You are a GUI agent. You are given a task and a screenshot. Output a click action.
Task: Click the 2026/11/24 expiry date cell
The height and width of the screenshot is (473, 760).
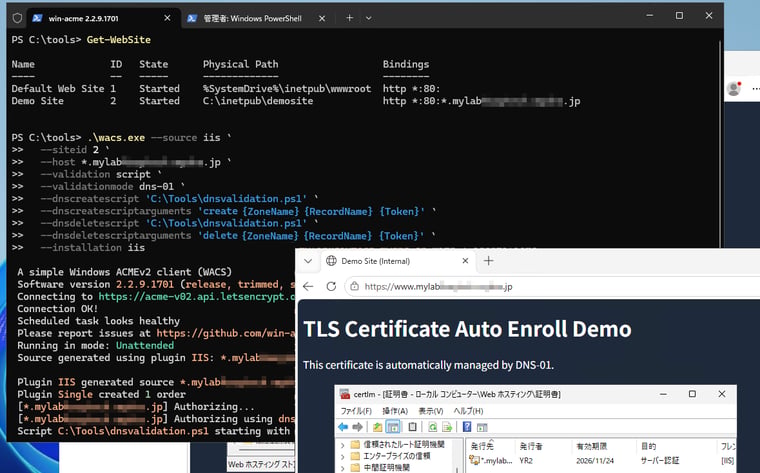coord(595,461)
